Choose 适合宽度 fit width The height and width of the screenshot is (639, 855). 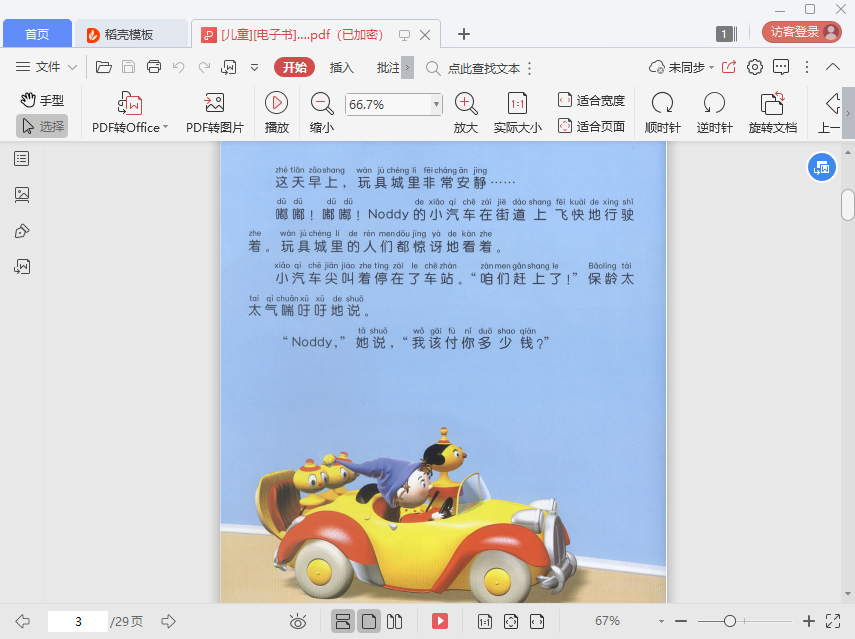[x=591, y=100]
